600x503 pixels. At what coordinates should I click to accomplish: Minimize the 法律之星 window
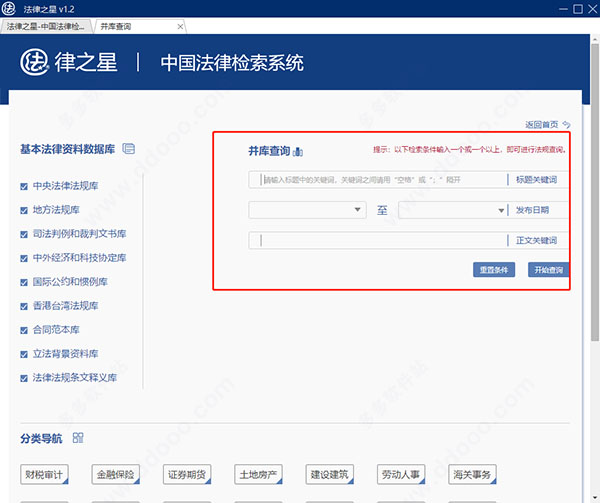tap(563, 9)
